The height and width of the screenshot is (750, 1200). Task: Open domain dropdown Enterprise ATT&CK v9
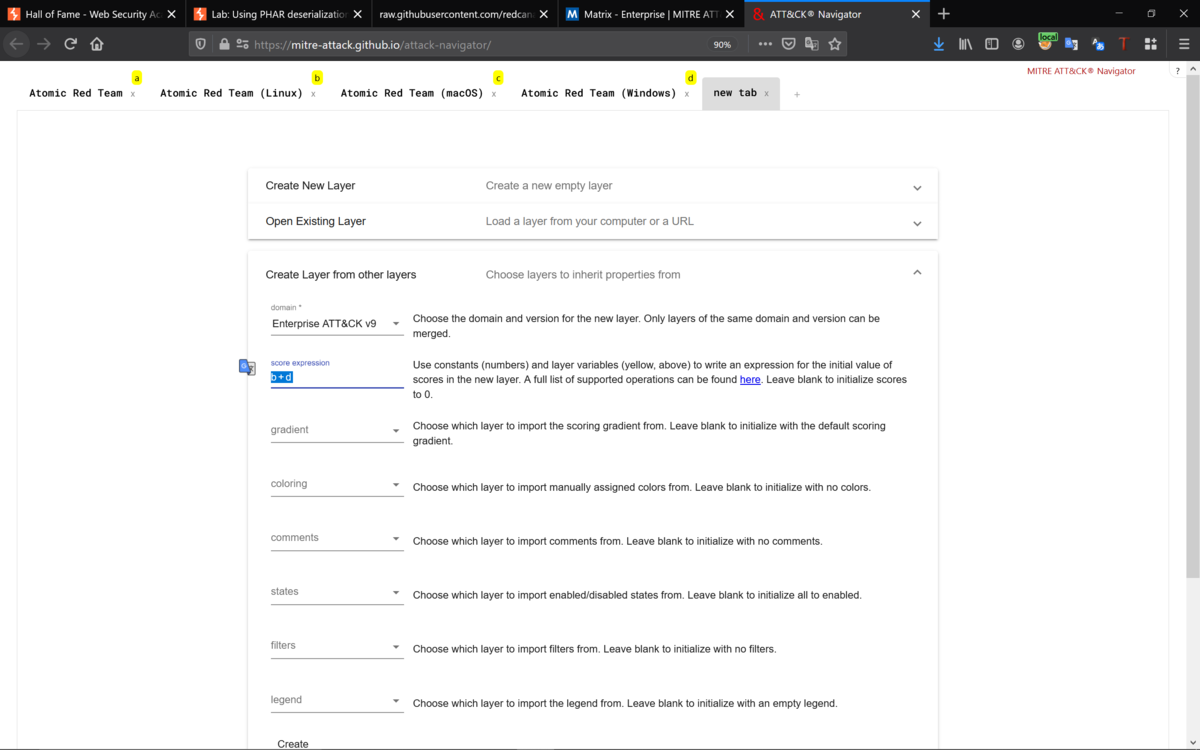click(337, 323)
